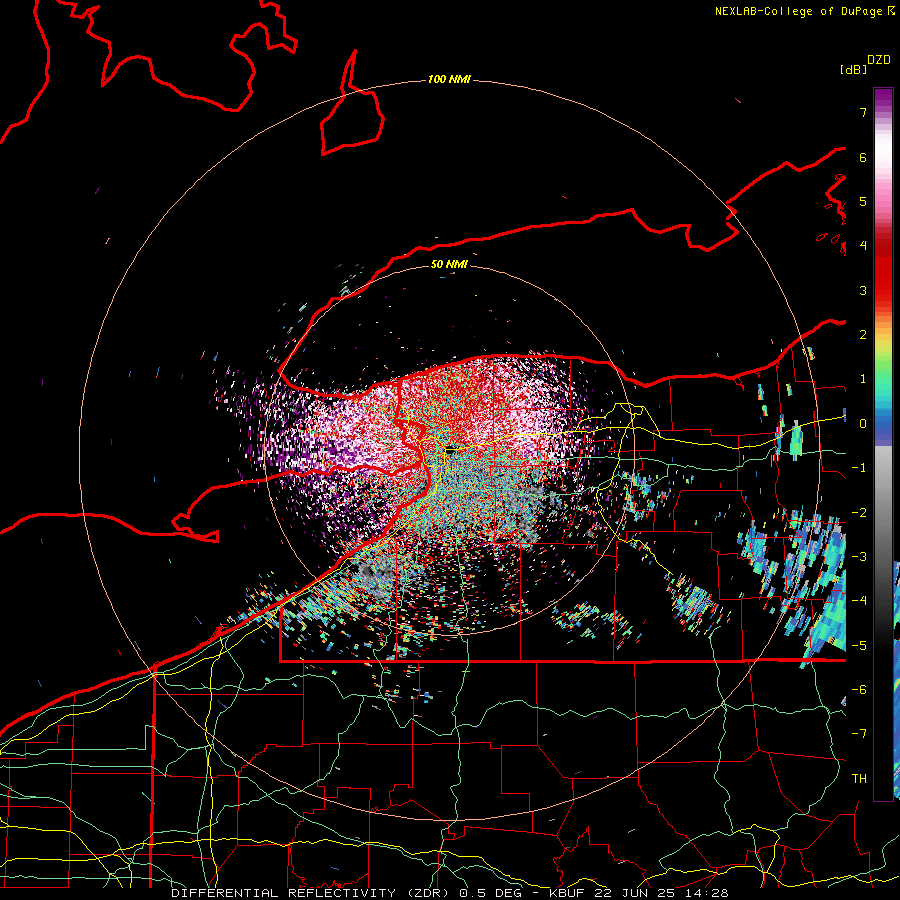Click the DZD legend title
The height and width of the screenshot is (900, 900).
[x=879, y=60]
